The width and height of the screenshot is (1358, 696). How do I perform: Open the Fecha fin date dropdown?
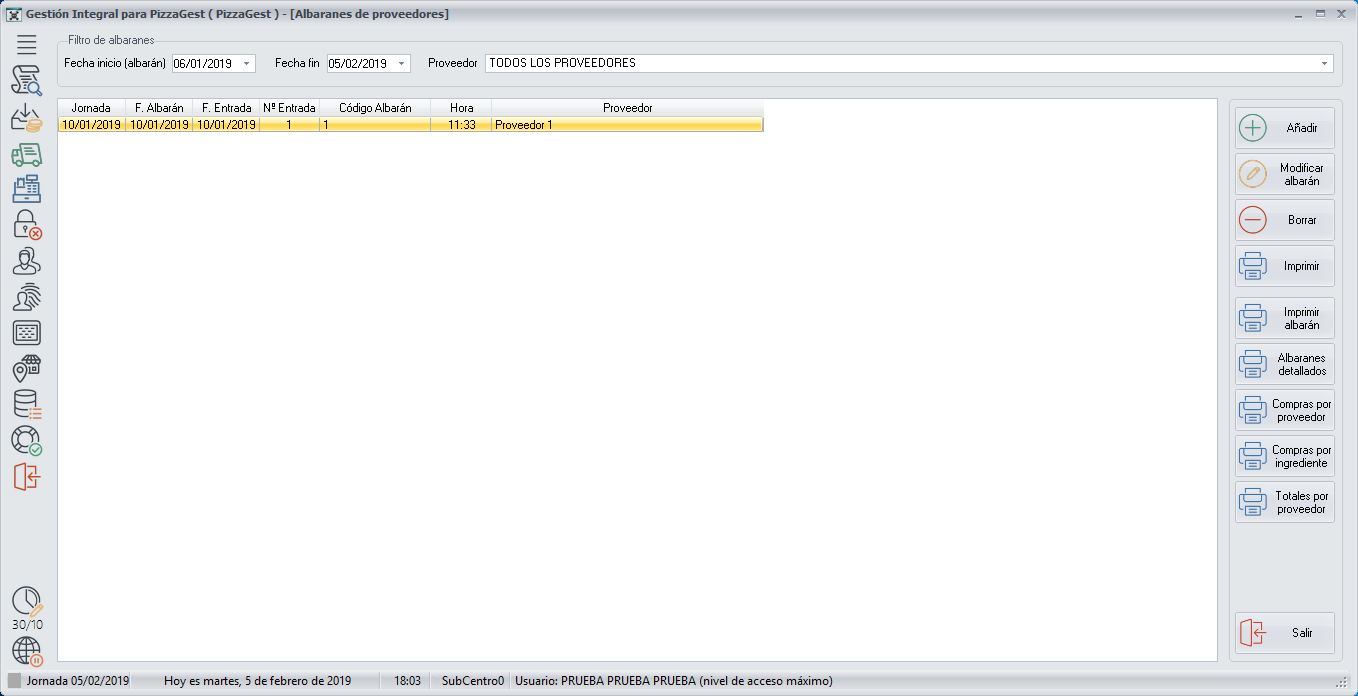[401, 63]
